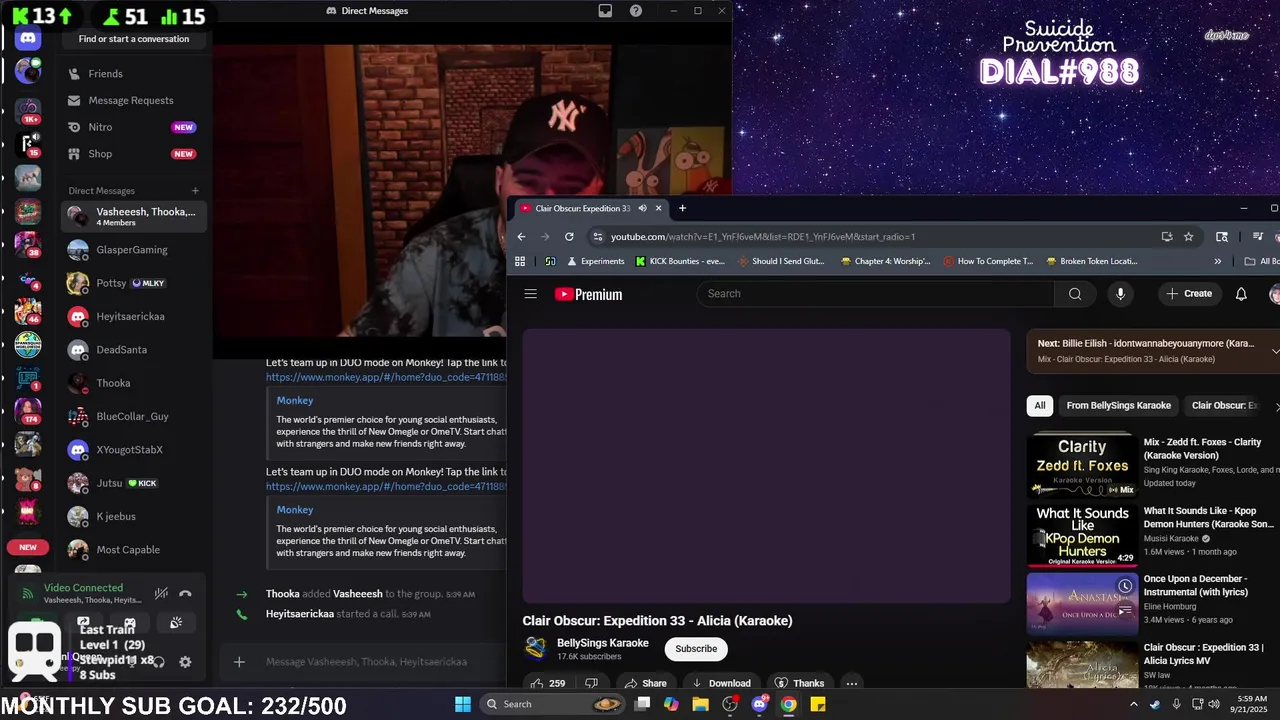Open Pottsy direct message
Screen dimensions: 1280x720
(x=133, y=283)
